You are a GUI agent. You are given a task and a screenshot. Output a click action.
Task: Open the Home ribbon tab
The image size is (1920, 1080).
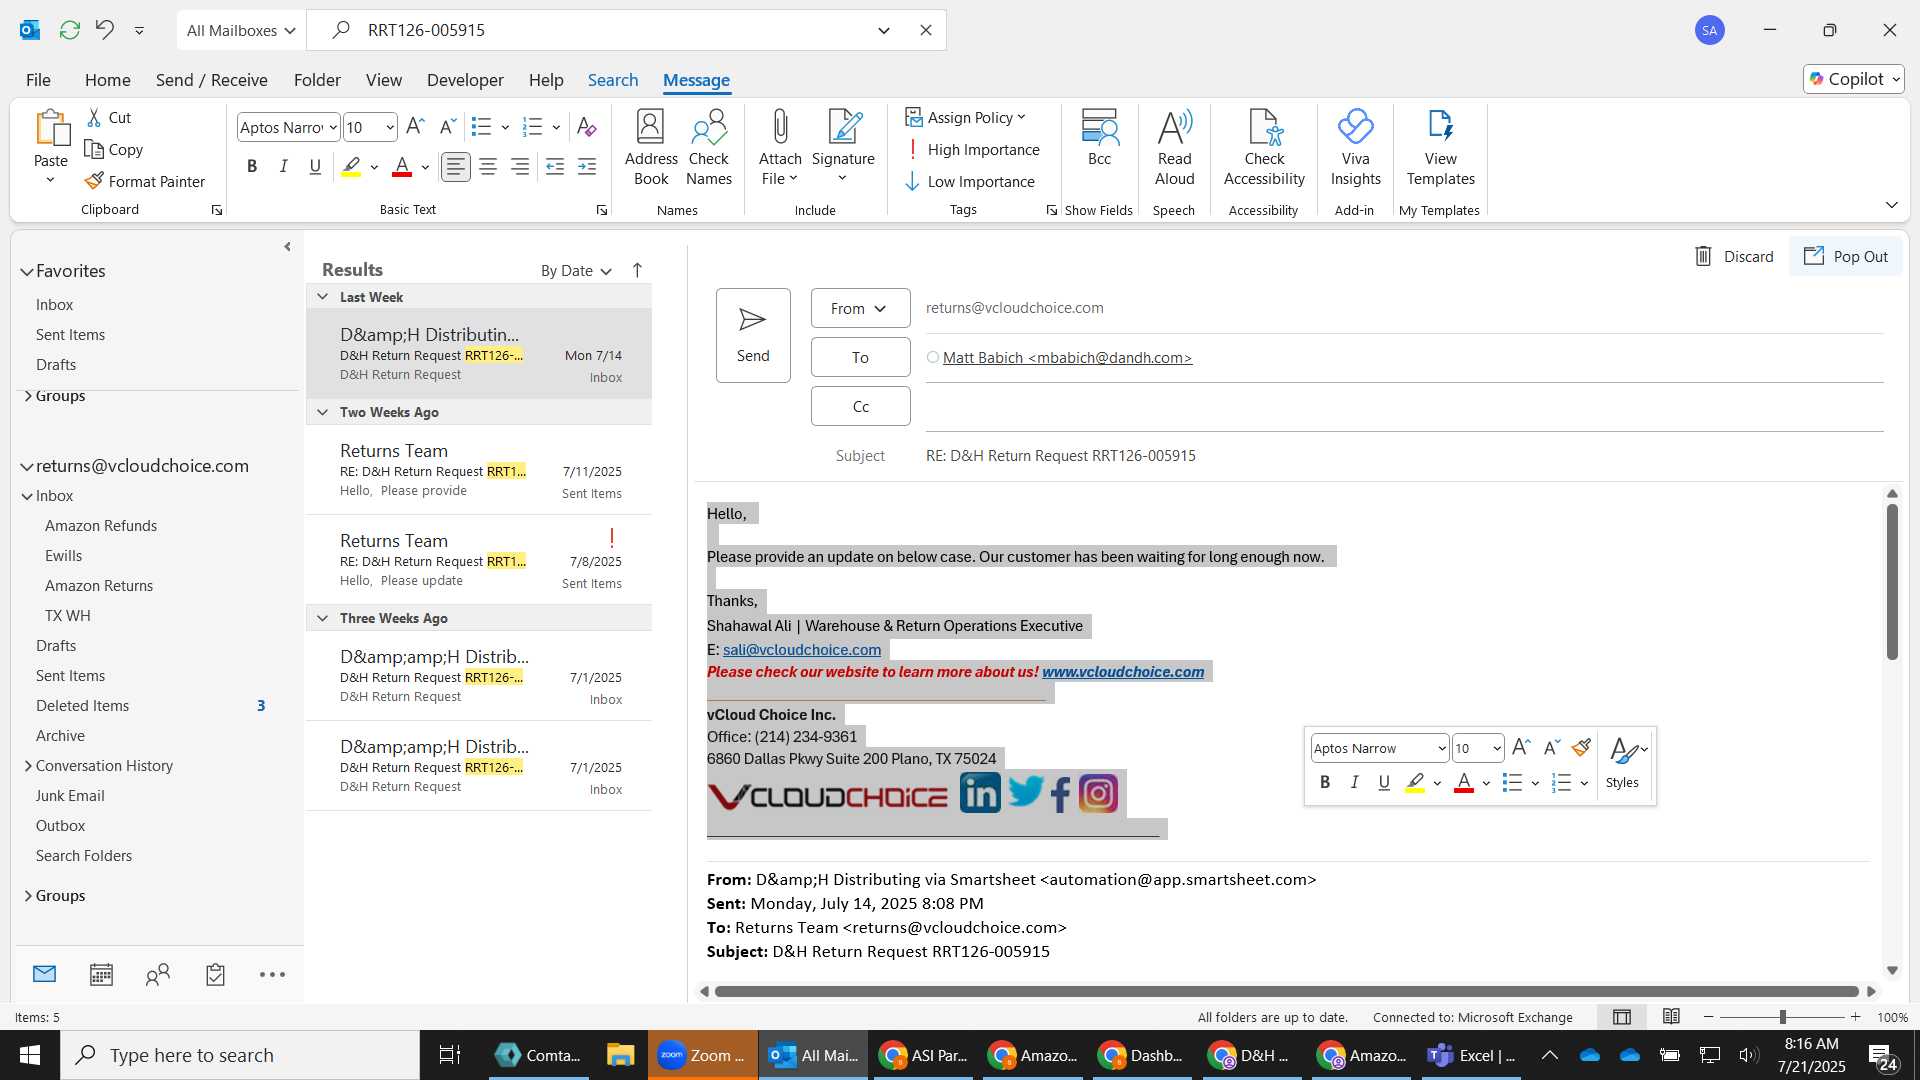[107, 80]
